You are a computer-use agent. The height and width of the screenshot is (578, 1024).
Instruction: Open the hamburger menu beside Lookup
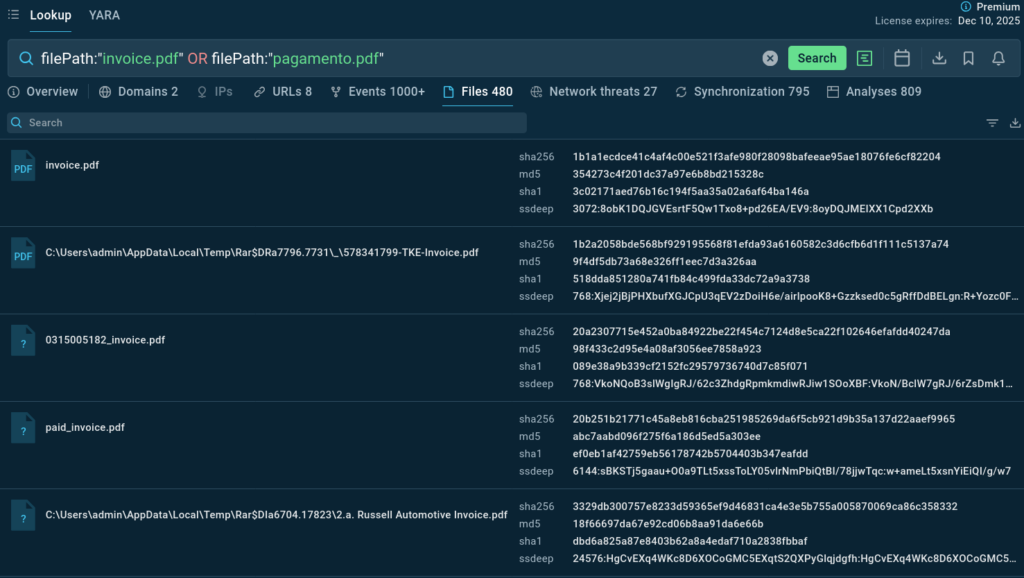[13, 15]
